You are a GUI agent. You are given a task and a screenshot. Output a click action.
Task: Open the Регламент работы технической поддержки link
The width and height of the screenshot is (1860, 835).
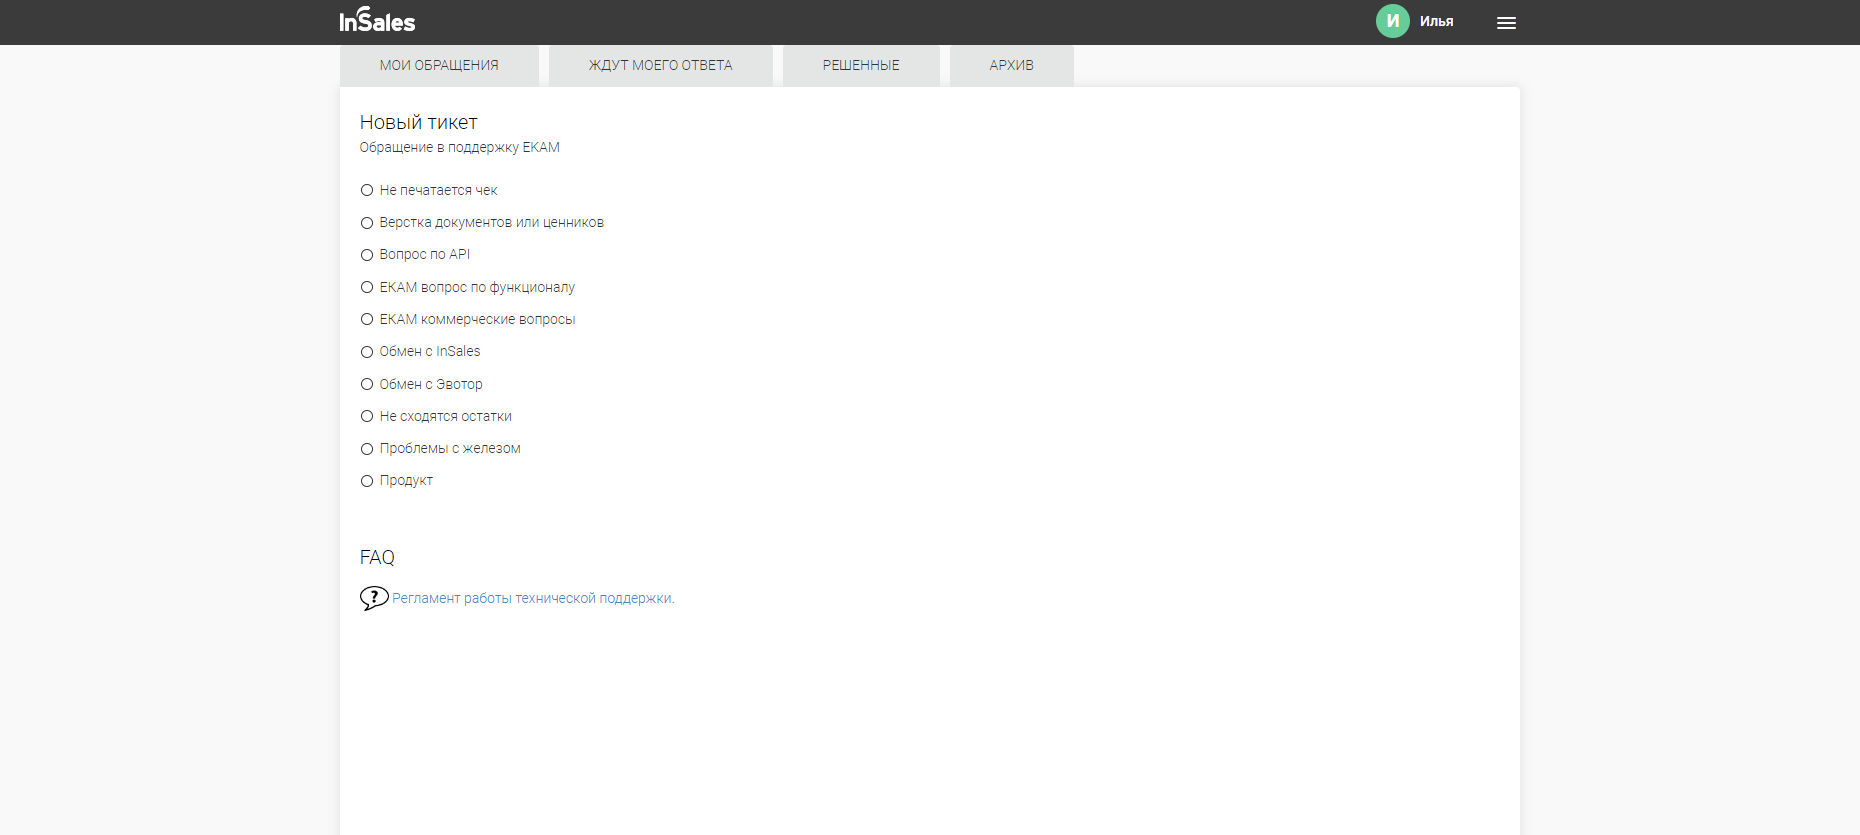[533, 598]
